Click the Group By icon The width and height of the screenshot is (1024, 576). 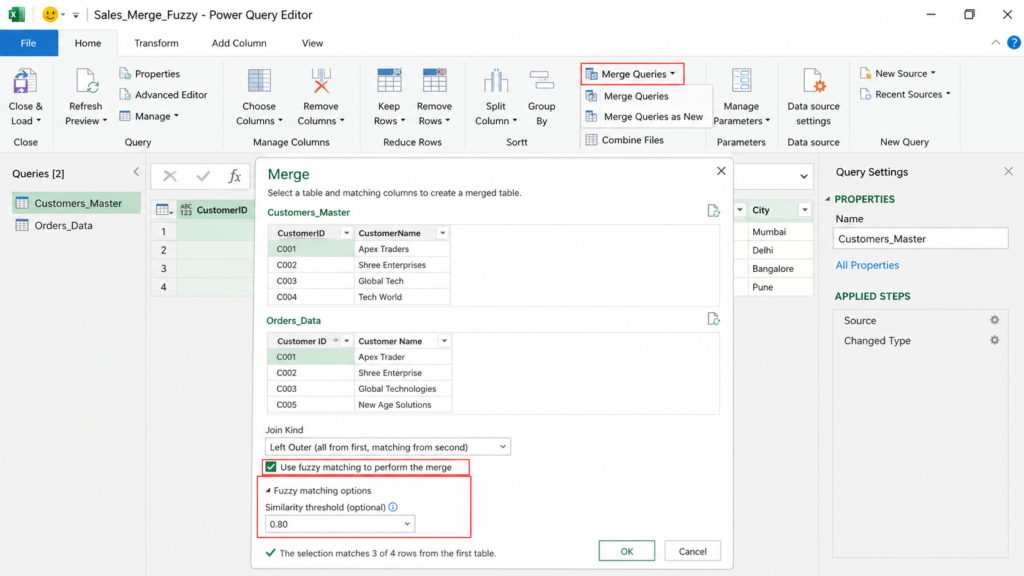pos(541,82)
